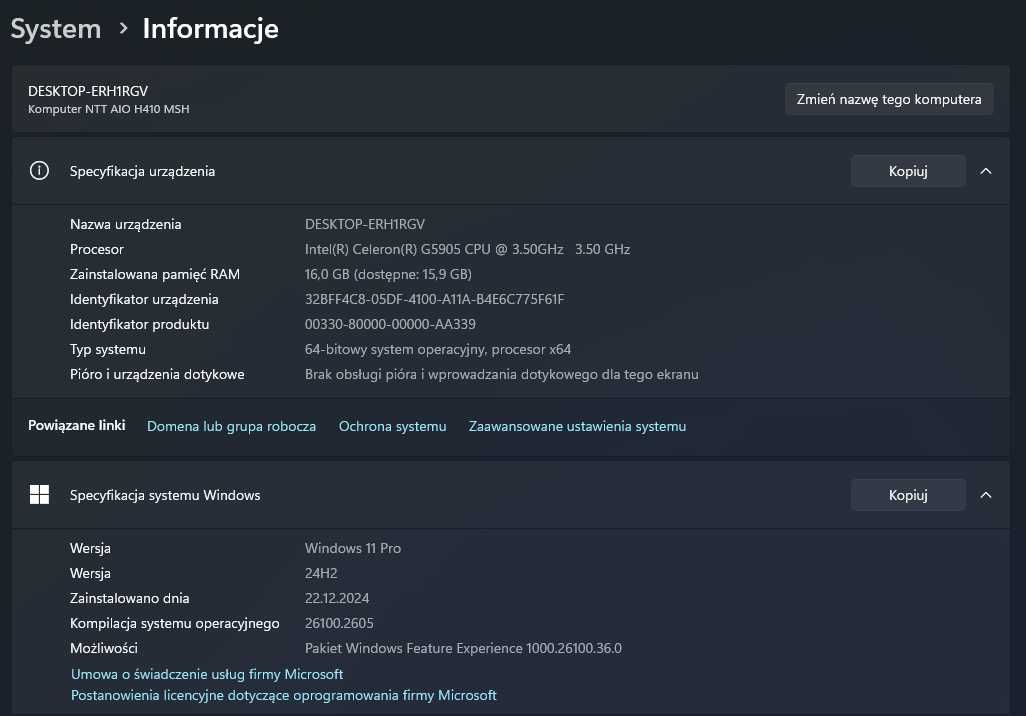The height and width of the screenshot is (716, 1026).
Task: Copy Windows specification with its Kopiuj button
Action: [x=908, y=495]
